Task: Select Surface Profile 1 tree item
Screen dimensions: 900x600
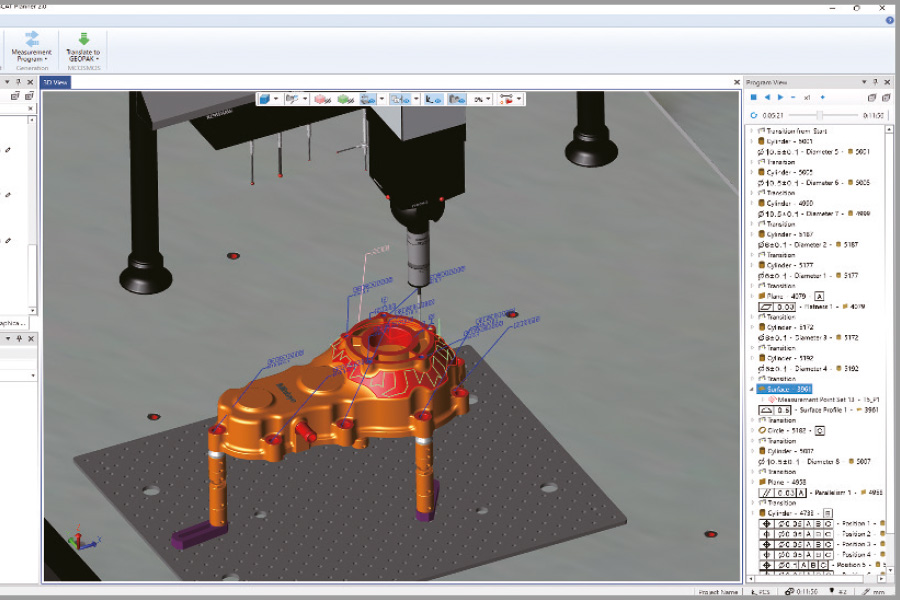Action: 822,409
